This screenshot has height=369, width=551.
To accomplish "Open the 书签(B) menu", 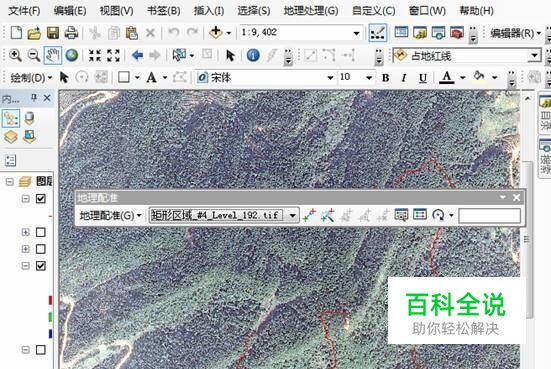I will [x=163, y=11].
